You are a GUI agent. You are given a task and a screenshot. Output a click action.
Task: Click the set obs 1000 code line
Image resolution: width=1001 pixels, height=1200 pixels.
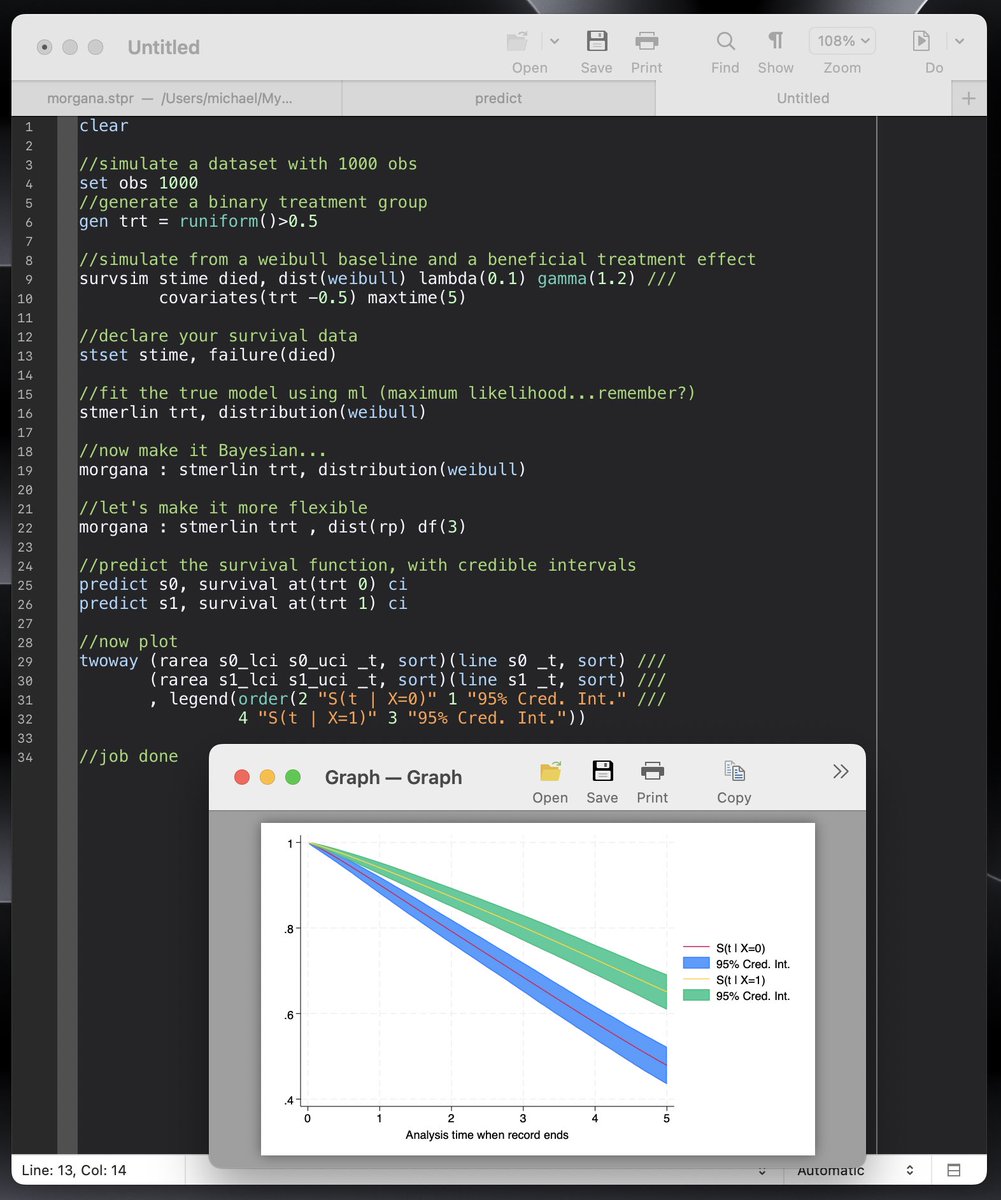click(x=139, y=183)
